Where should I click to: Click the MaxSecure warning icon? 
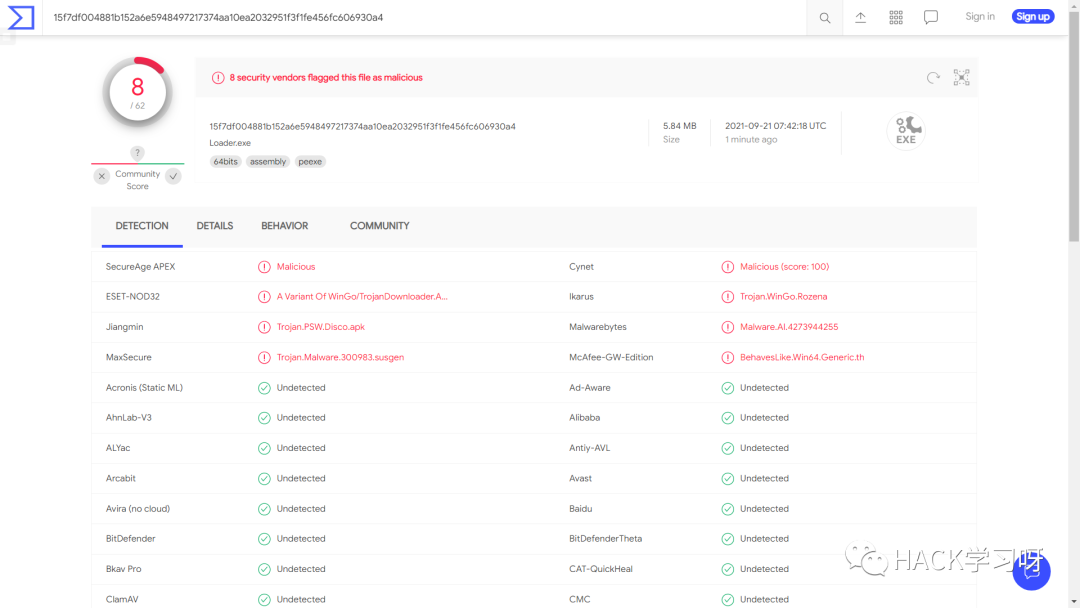264,357
